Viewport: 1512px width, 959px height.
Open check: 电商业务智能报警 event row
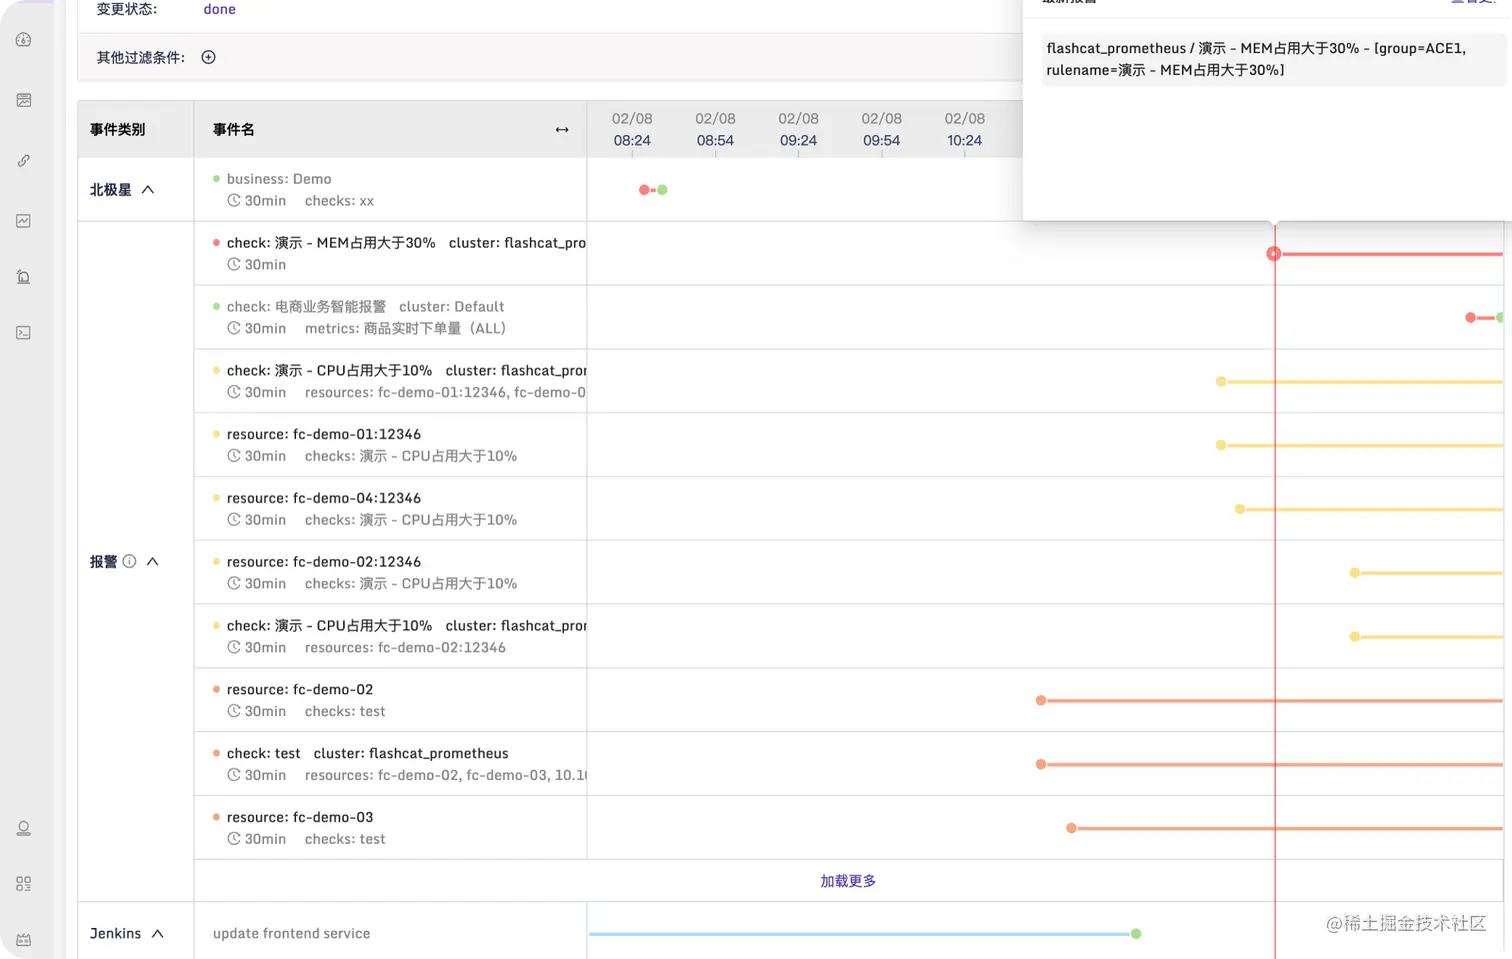(390, 318)
